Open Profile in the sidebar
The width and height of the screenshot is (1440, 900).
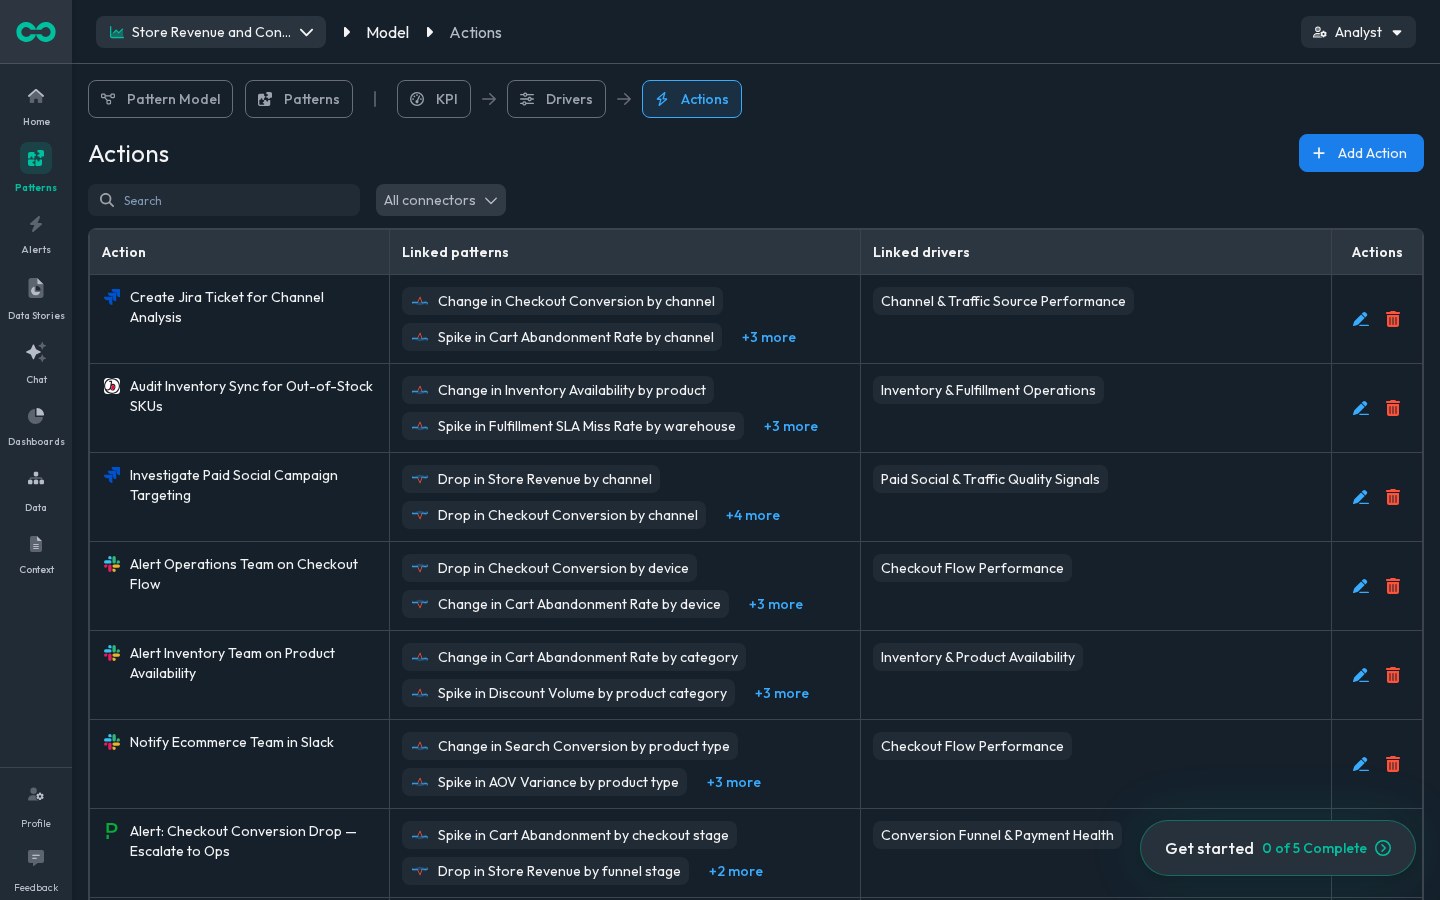pos(36,807)
